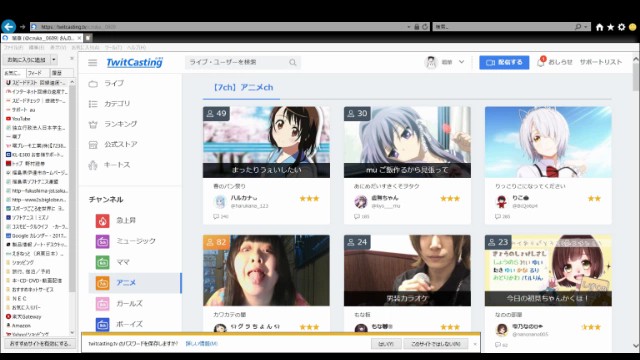640x360 pixels.
Task: Click おすすめサイトを有効にする button
Action: pyautogui.click(x=40, y=344)
